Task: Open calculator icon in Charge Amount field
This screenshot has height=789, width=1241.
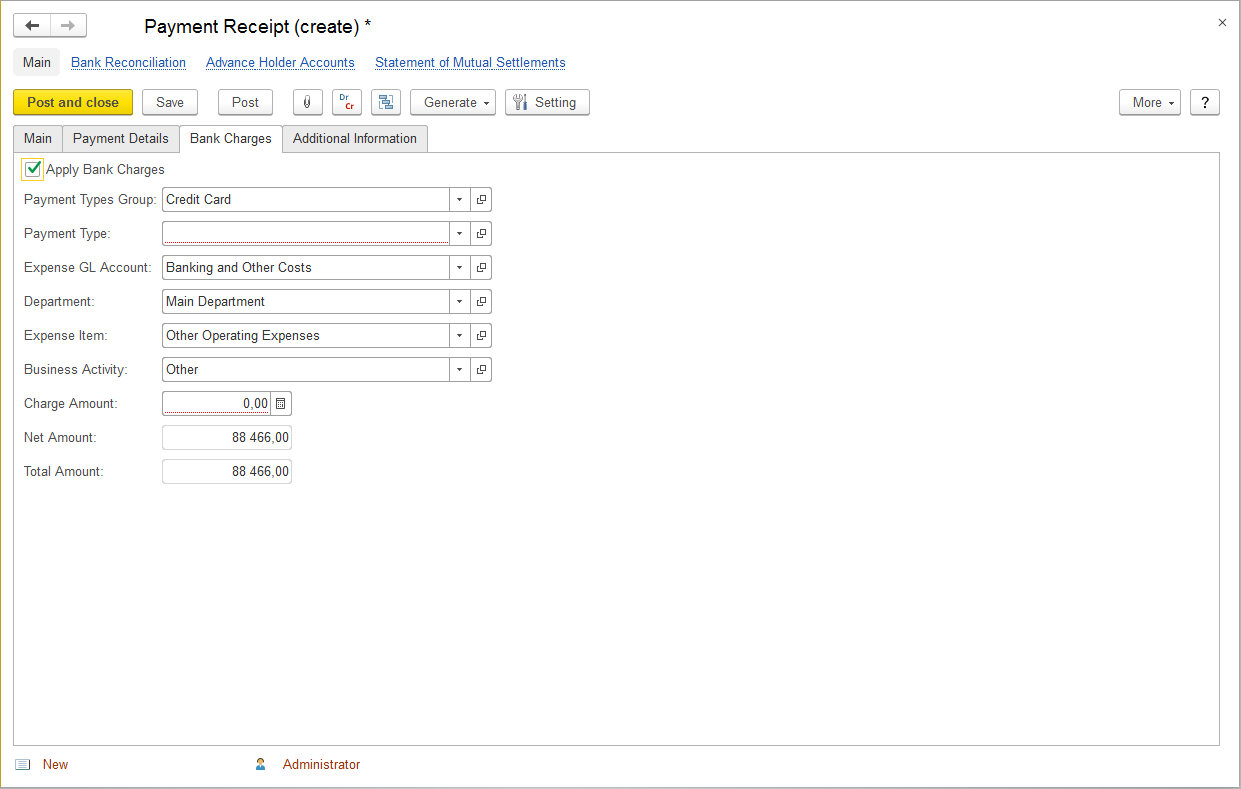Action: coord(281,404)
